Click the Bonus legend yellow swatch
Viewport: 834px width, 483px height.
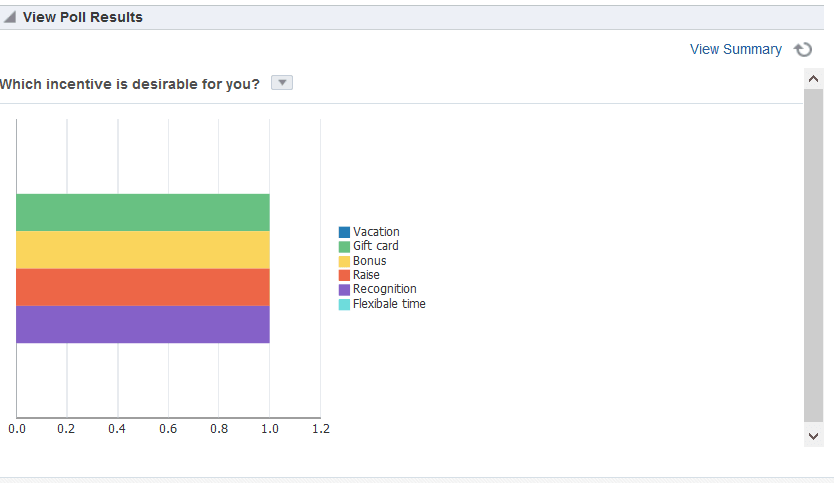(x=344, y=261)
